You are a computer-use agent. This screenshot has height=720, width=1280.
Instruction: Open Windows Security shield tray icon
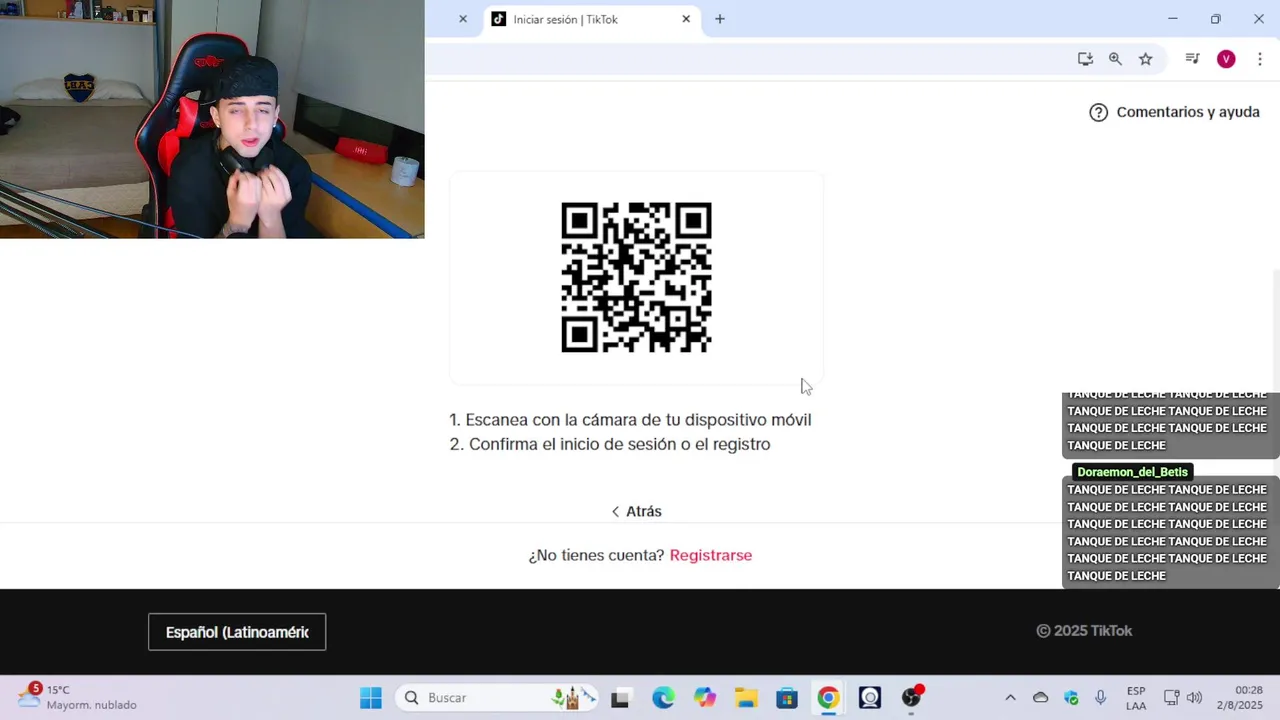(x=1071, y=698)
